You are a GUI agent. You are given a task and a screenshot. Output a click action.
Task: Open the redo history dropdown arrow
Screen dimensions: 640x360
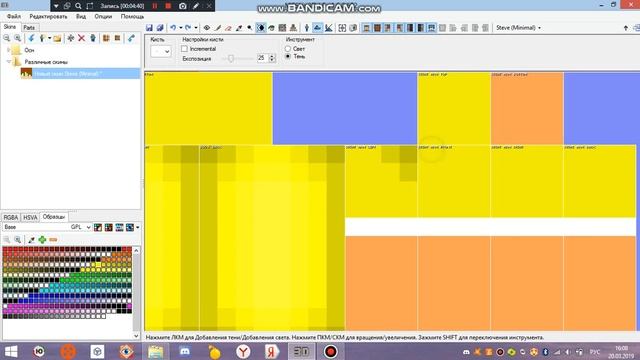coord(196,28)
